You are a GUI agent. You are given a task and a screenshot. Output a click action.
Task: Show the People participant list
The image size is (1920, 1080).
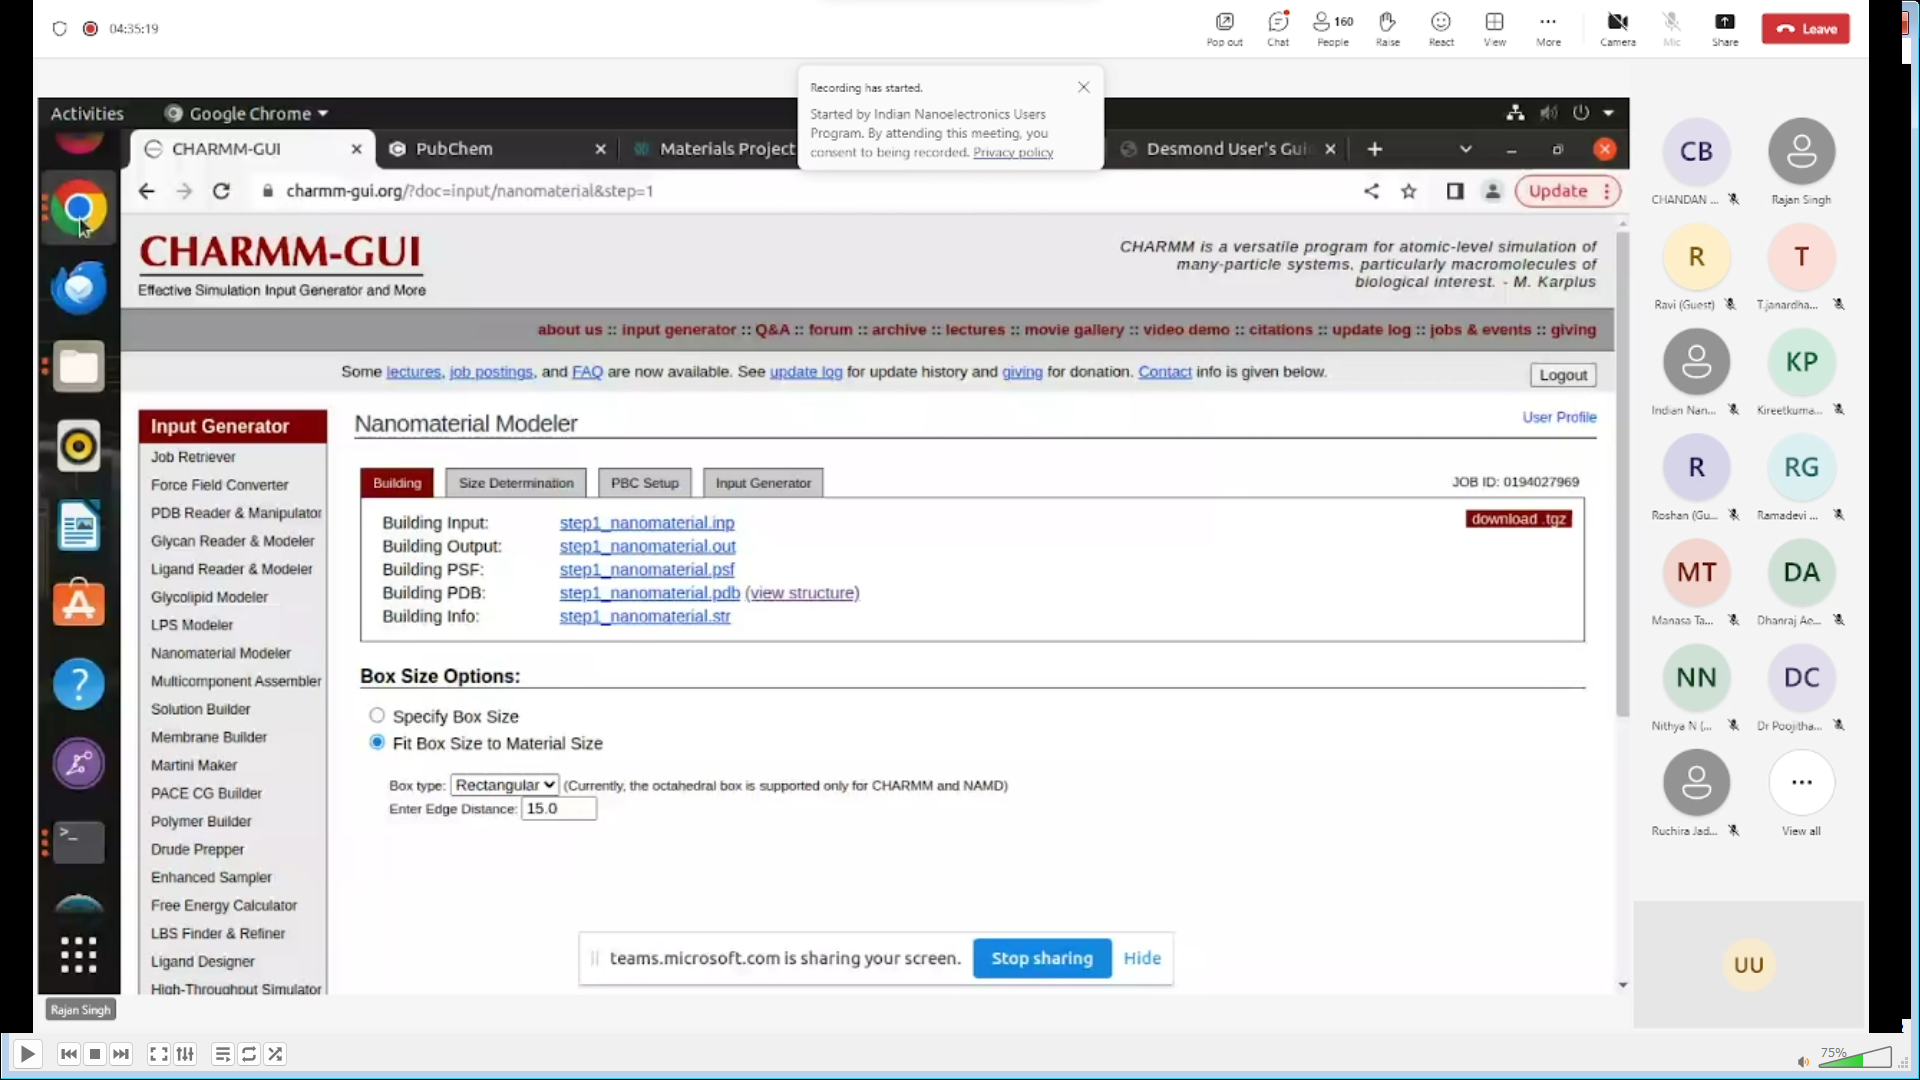coord(1333,29)
